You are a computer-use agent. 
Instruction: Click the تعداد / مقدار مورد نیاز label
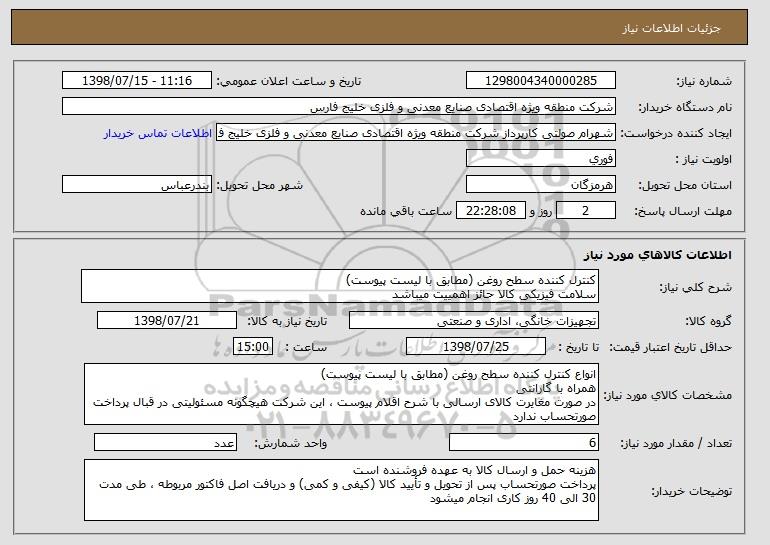676,443
